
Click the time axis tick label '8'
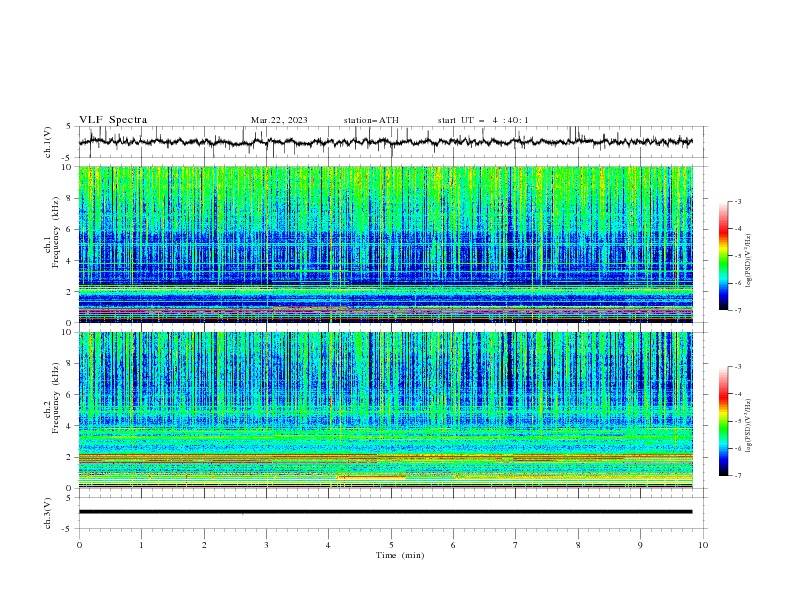(578, 545)
